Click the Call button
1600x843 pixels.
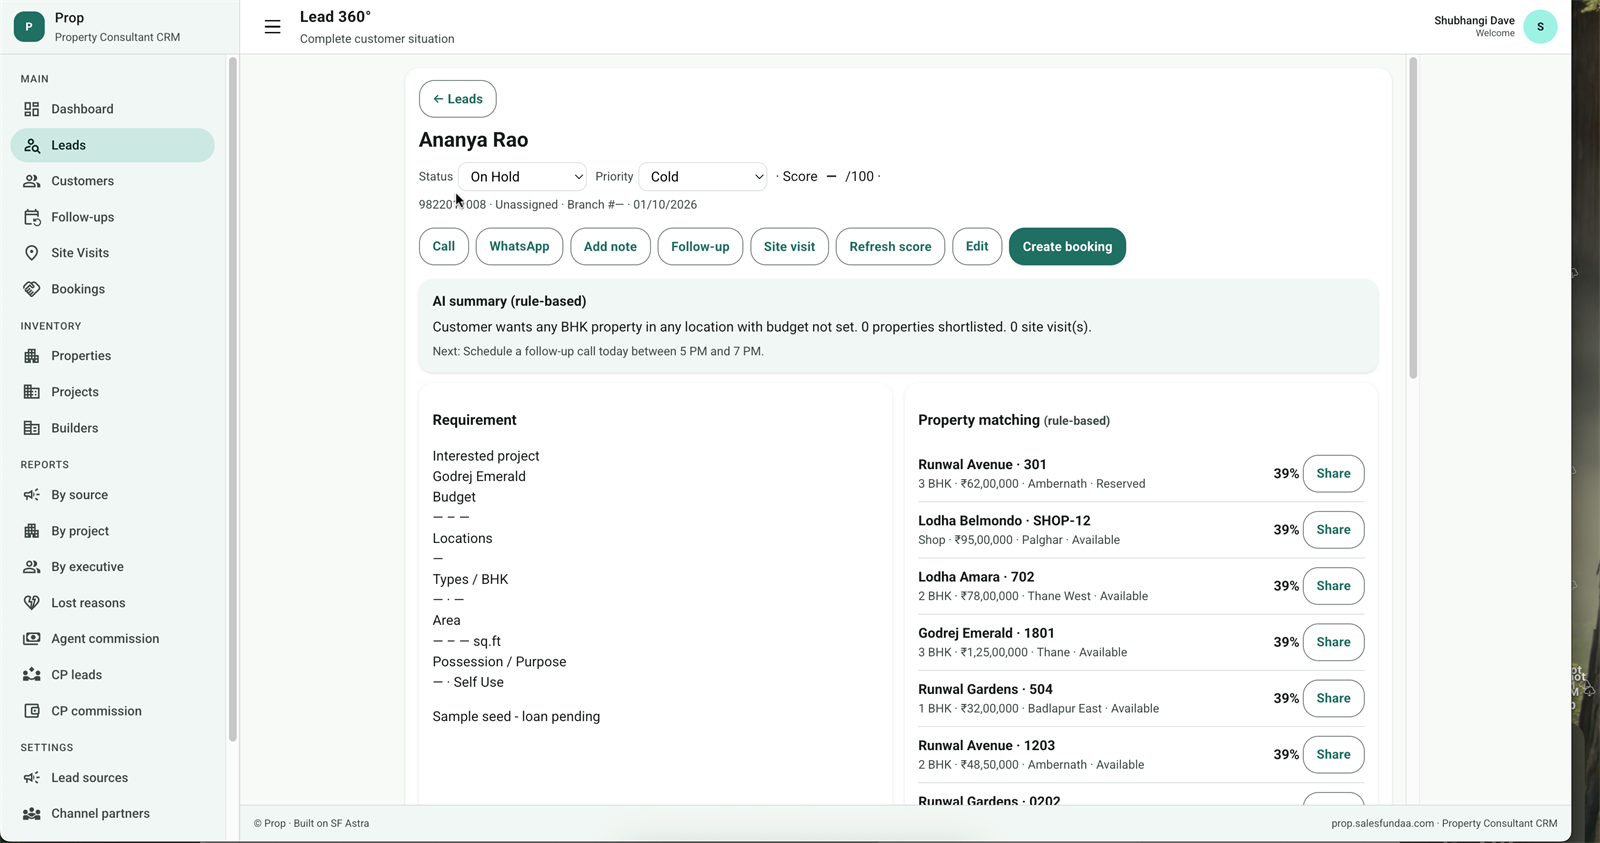pyautogui.click(x=444, y=246)
